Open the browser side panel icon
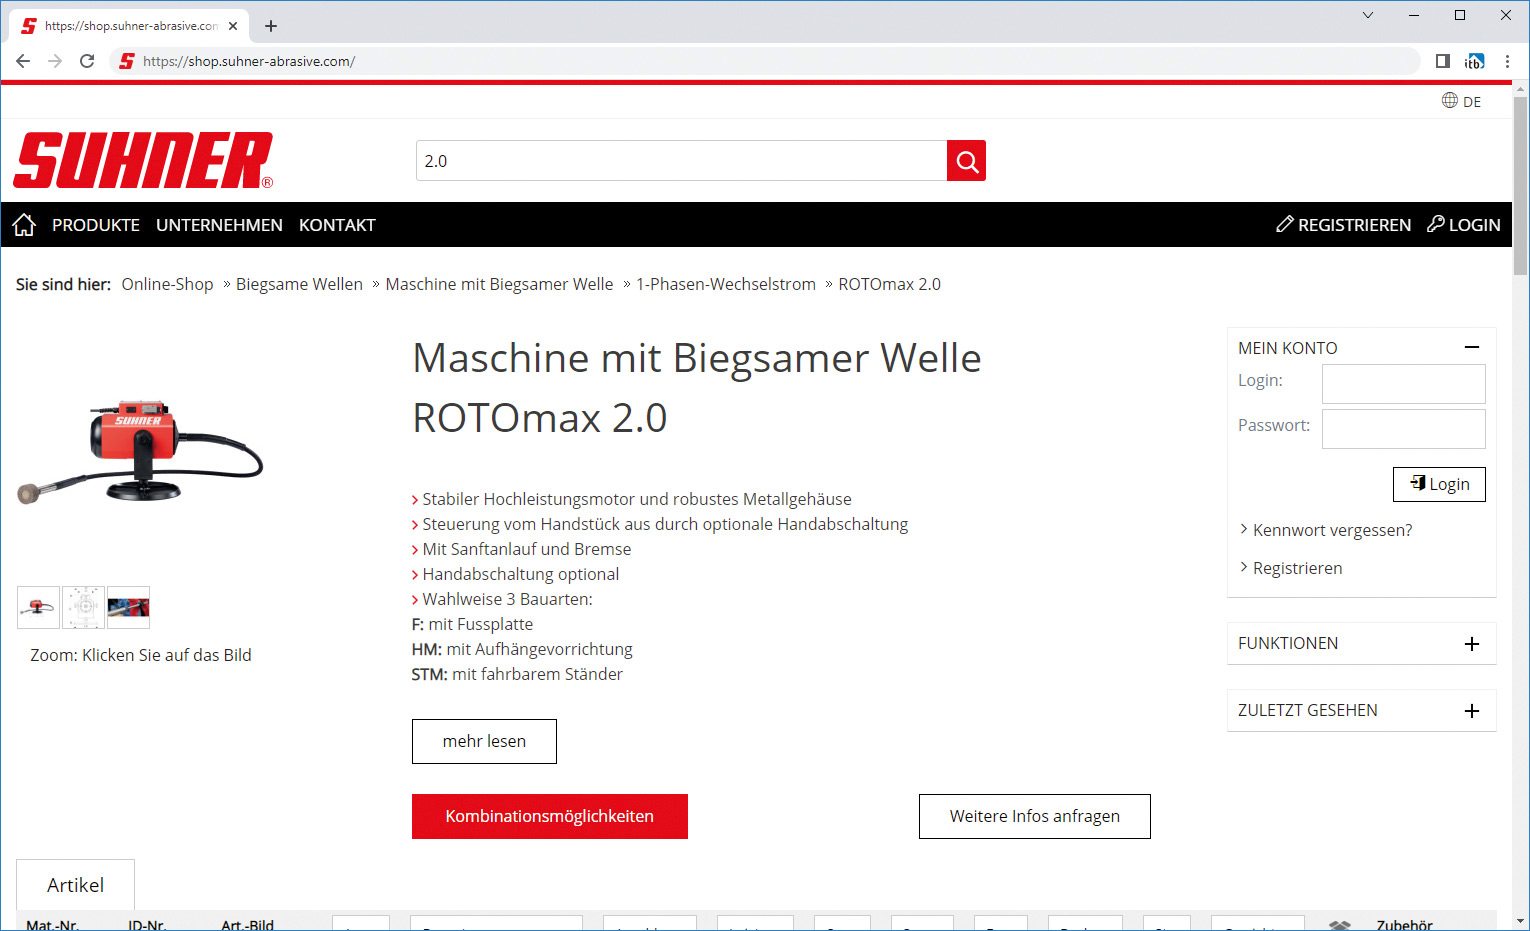 (1442, 61)
